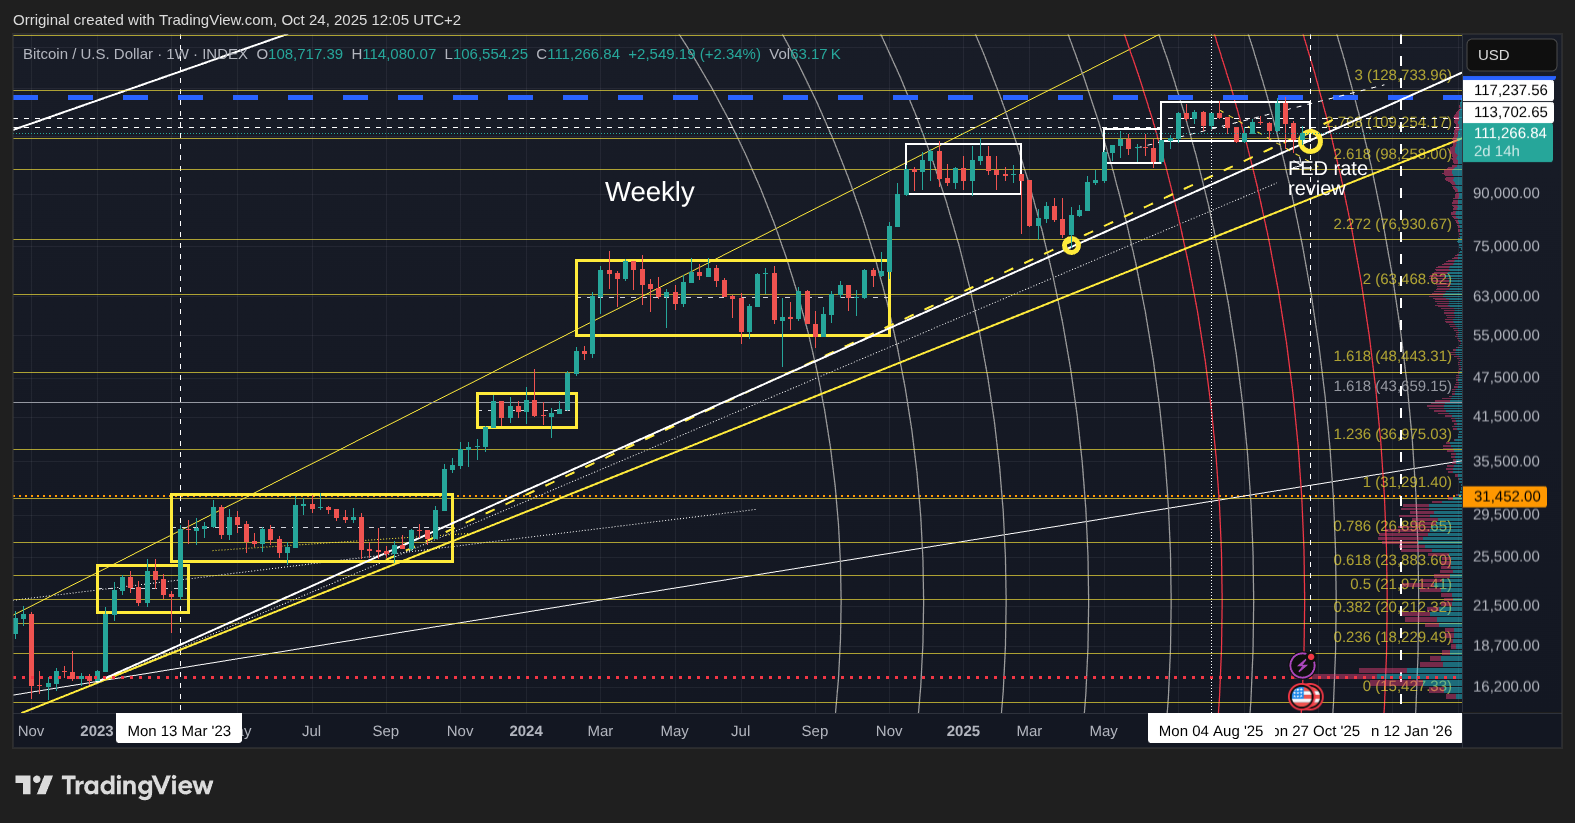Click the 21,500.00 price axis tick
Viewport: 1575px width, 823px height.
coord(1506,605)
